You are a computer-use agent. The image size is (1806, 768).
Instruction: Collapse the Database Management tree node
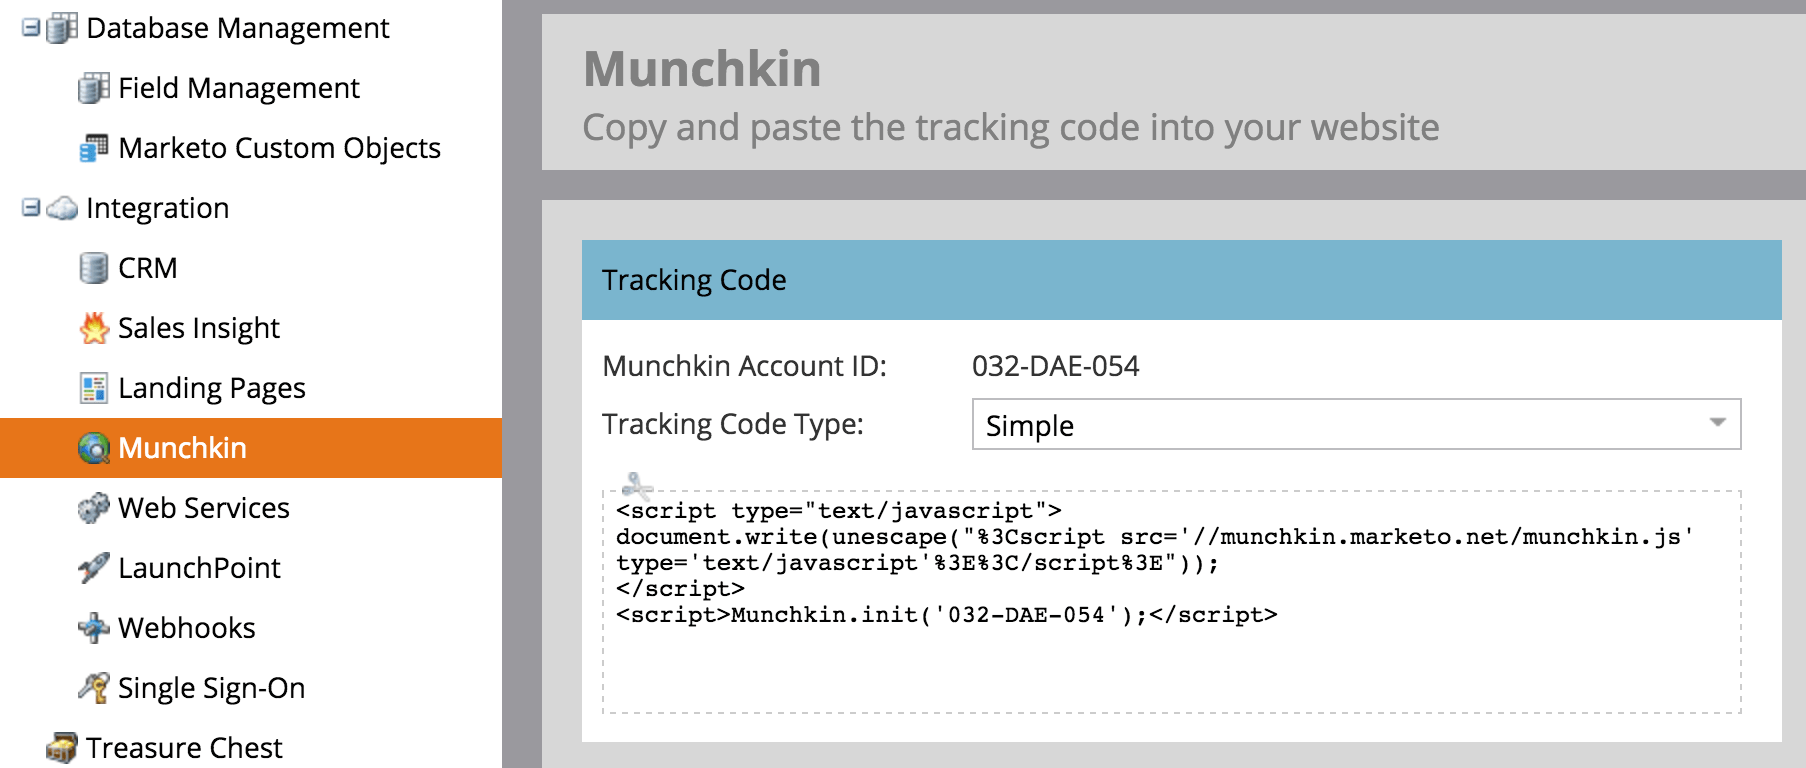point(31,28)
